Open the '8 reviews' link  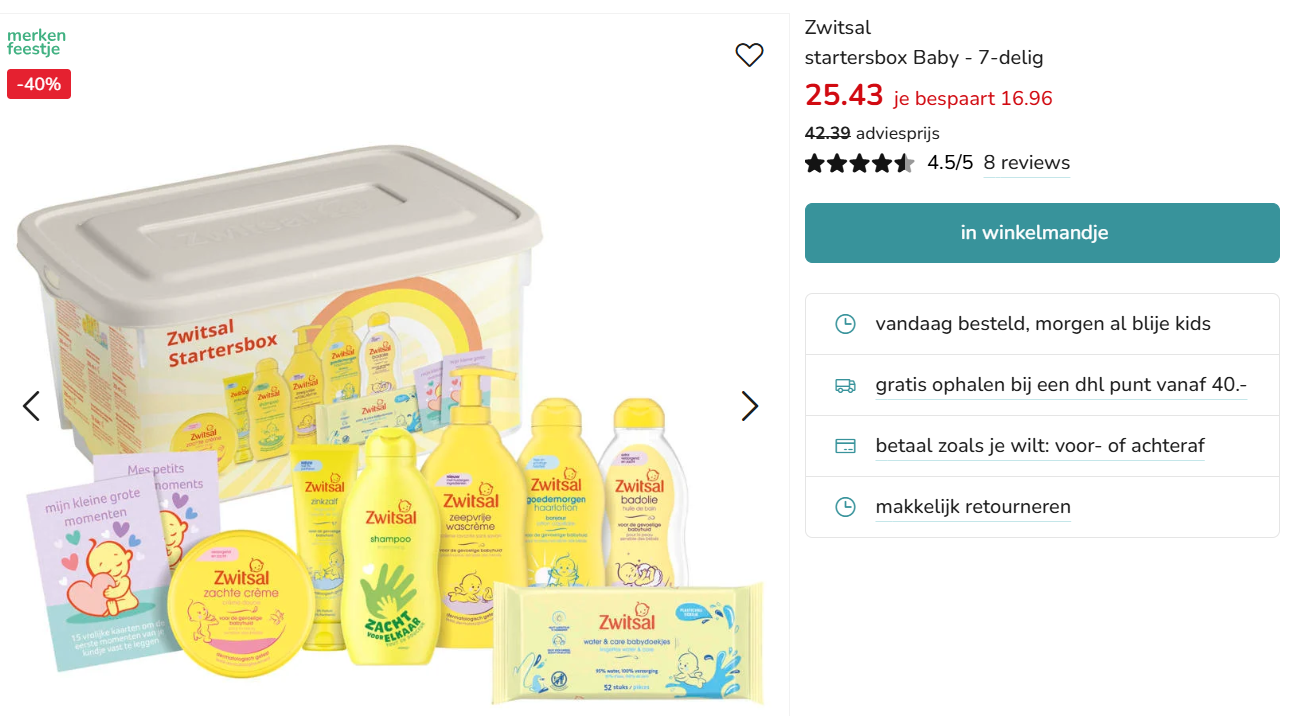[x=1026, y=162]
